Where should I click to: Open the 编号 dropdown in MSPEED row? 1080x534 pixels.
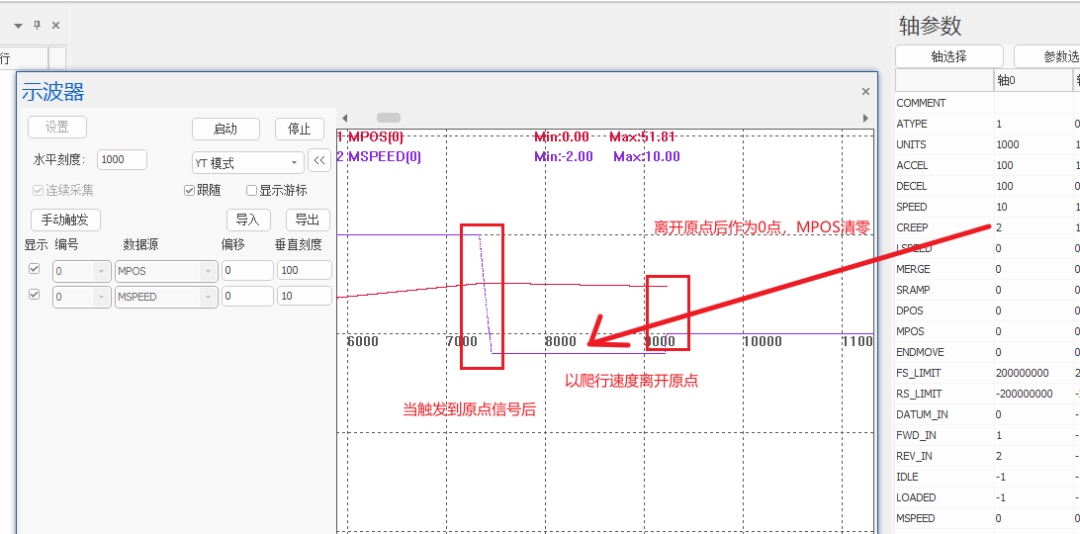(x=81, y=297)
